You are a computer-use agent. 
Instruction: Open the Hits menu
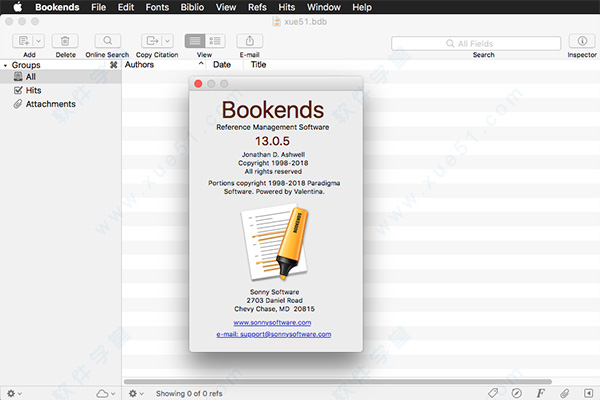click(x=287, y=7)
